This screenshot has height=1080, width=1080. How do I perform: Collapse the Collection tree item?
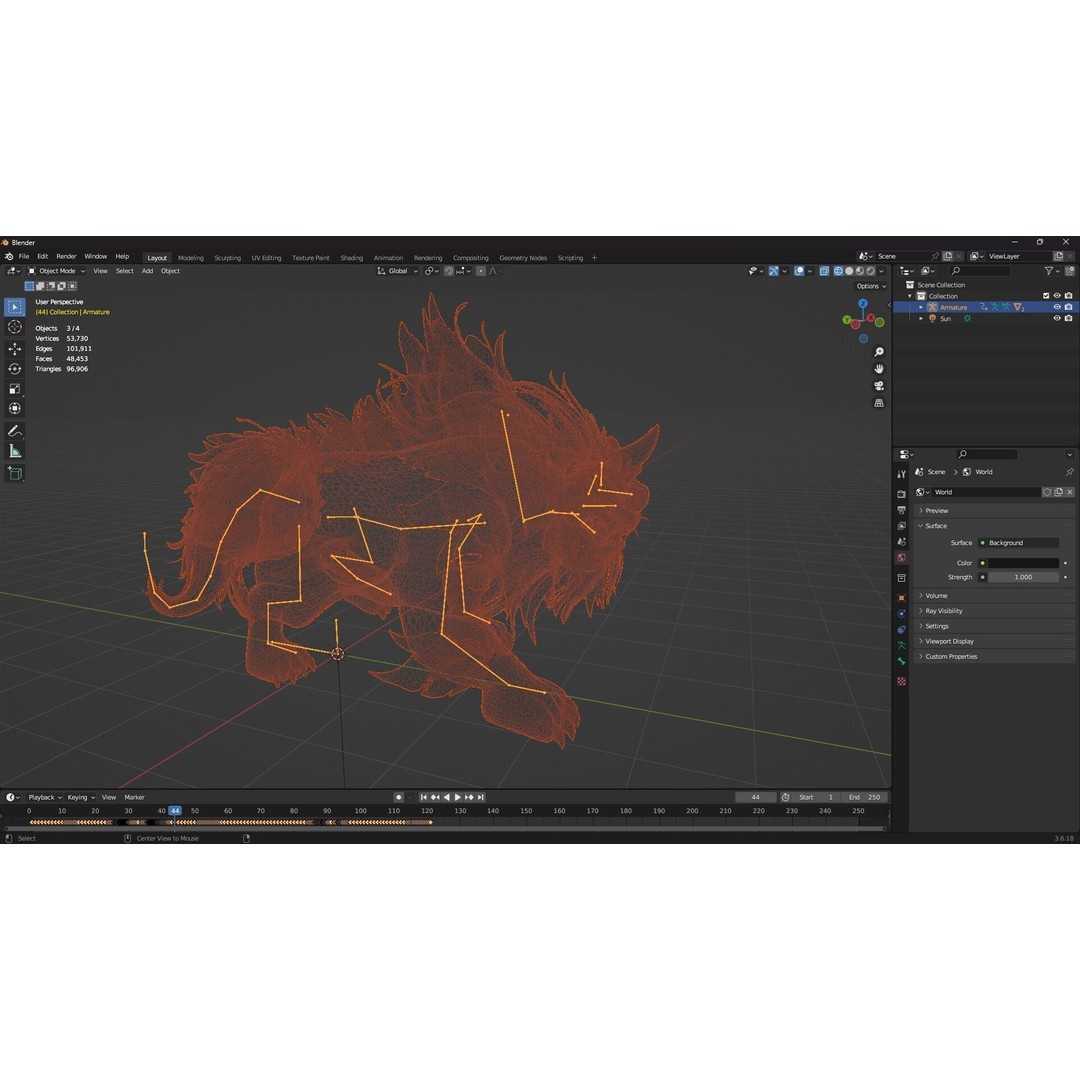point(910,296)
